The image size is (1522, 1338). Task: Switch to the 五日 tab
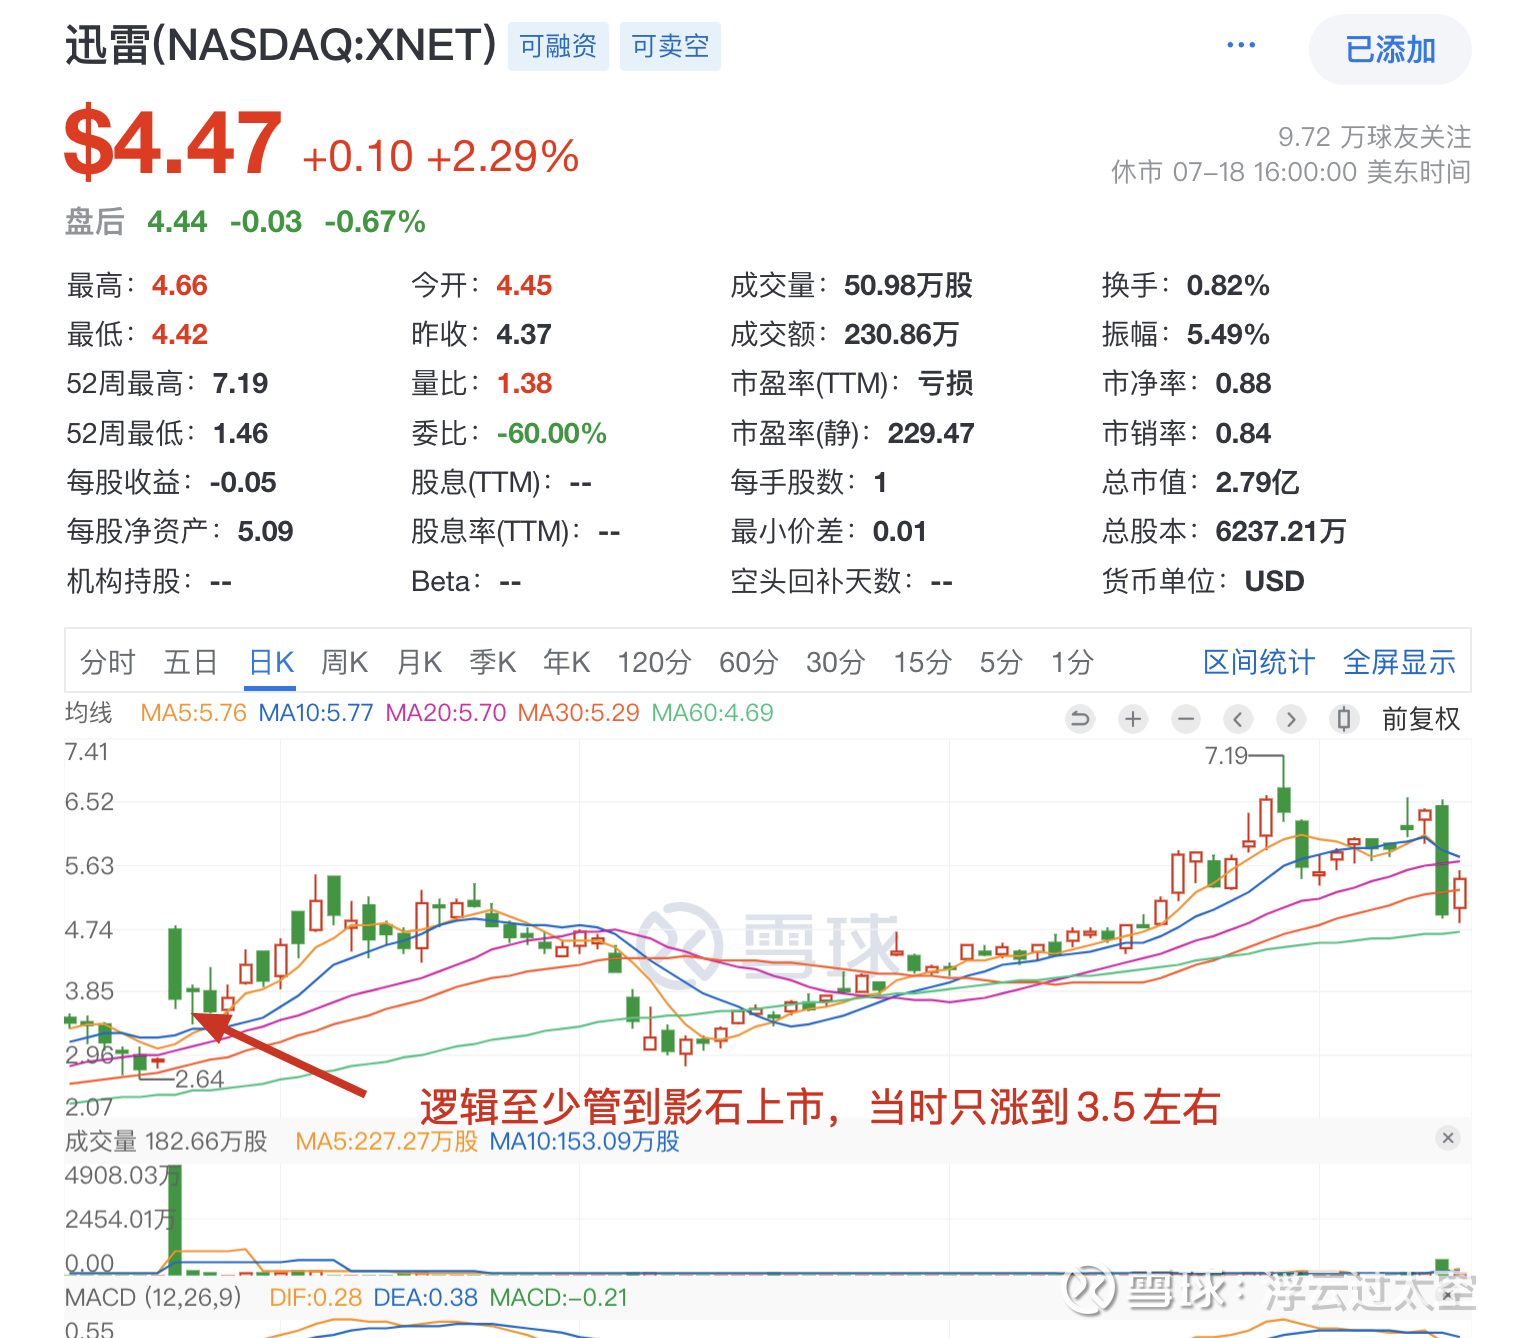191,662
